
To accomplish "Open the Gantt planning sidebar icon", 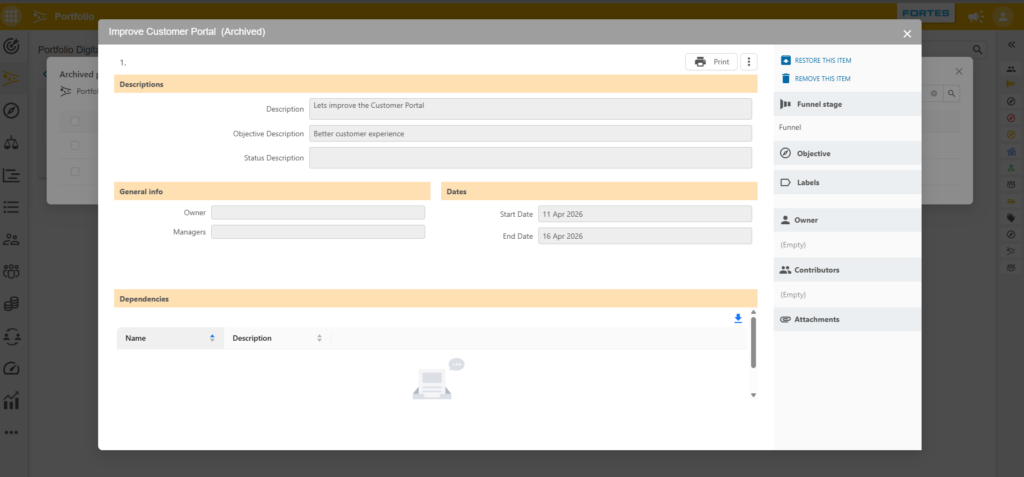I will click(x=11, y=175).
